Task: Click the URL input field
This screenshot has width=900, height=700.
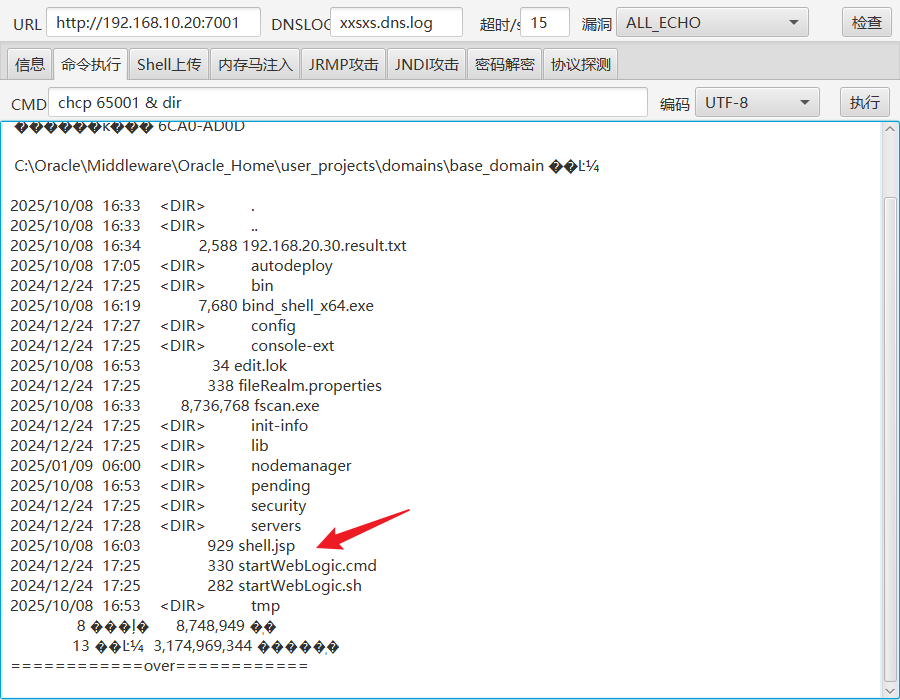Action: pyautogui.click(x=152, y=22)
